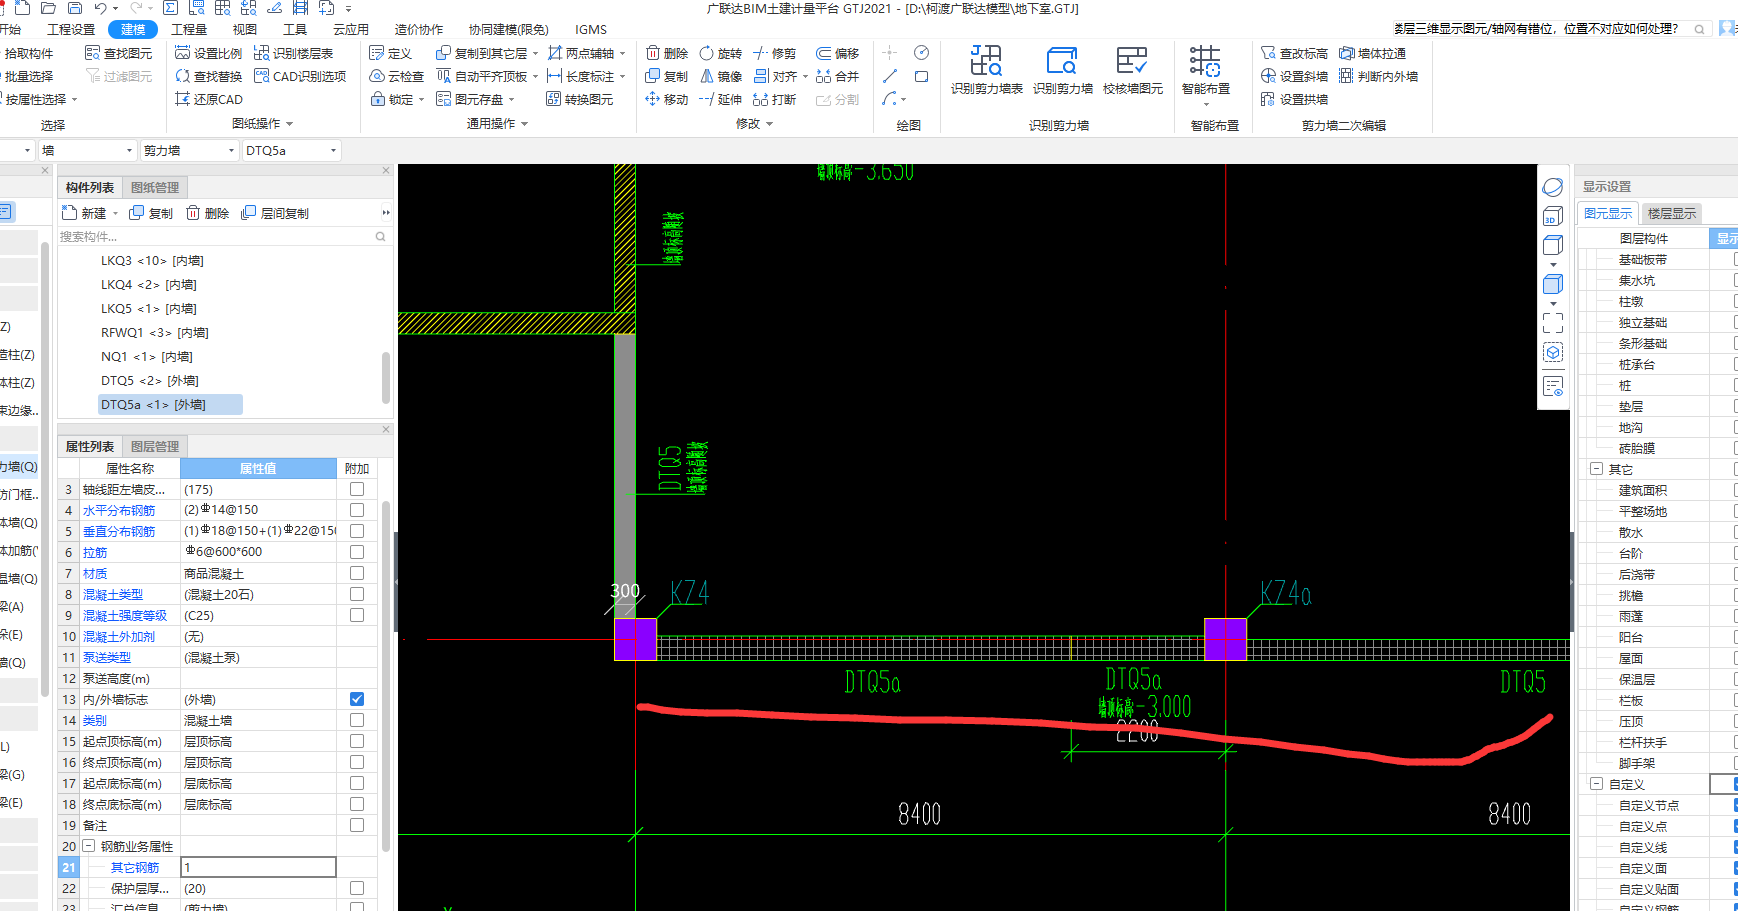The image size is (1738, 911).
Task: Click the 云检查 tool
Action: (397, 76)
